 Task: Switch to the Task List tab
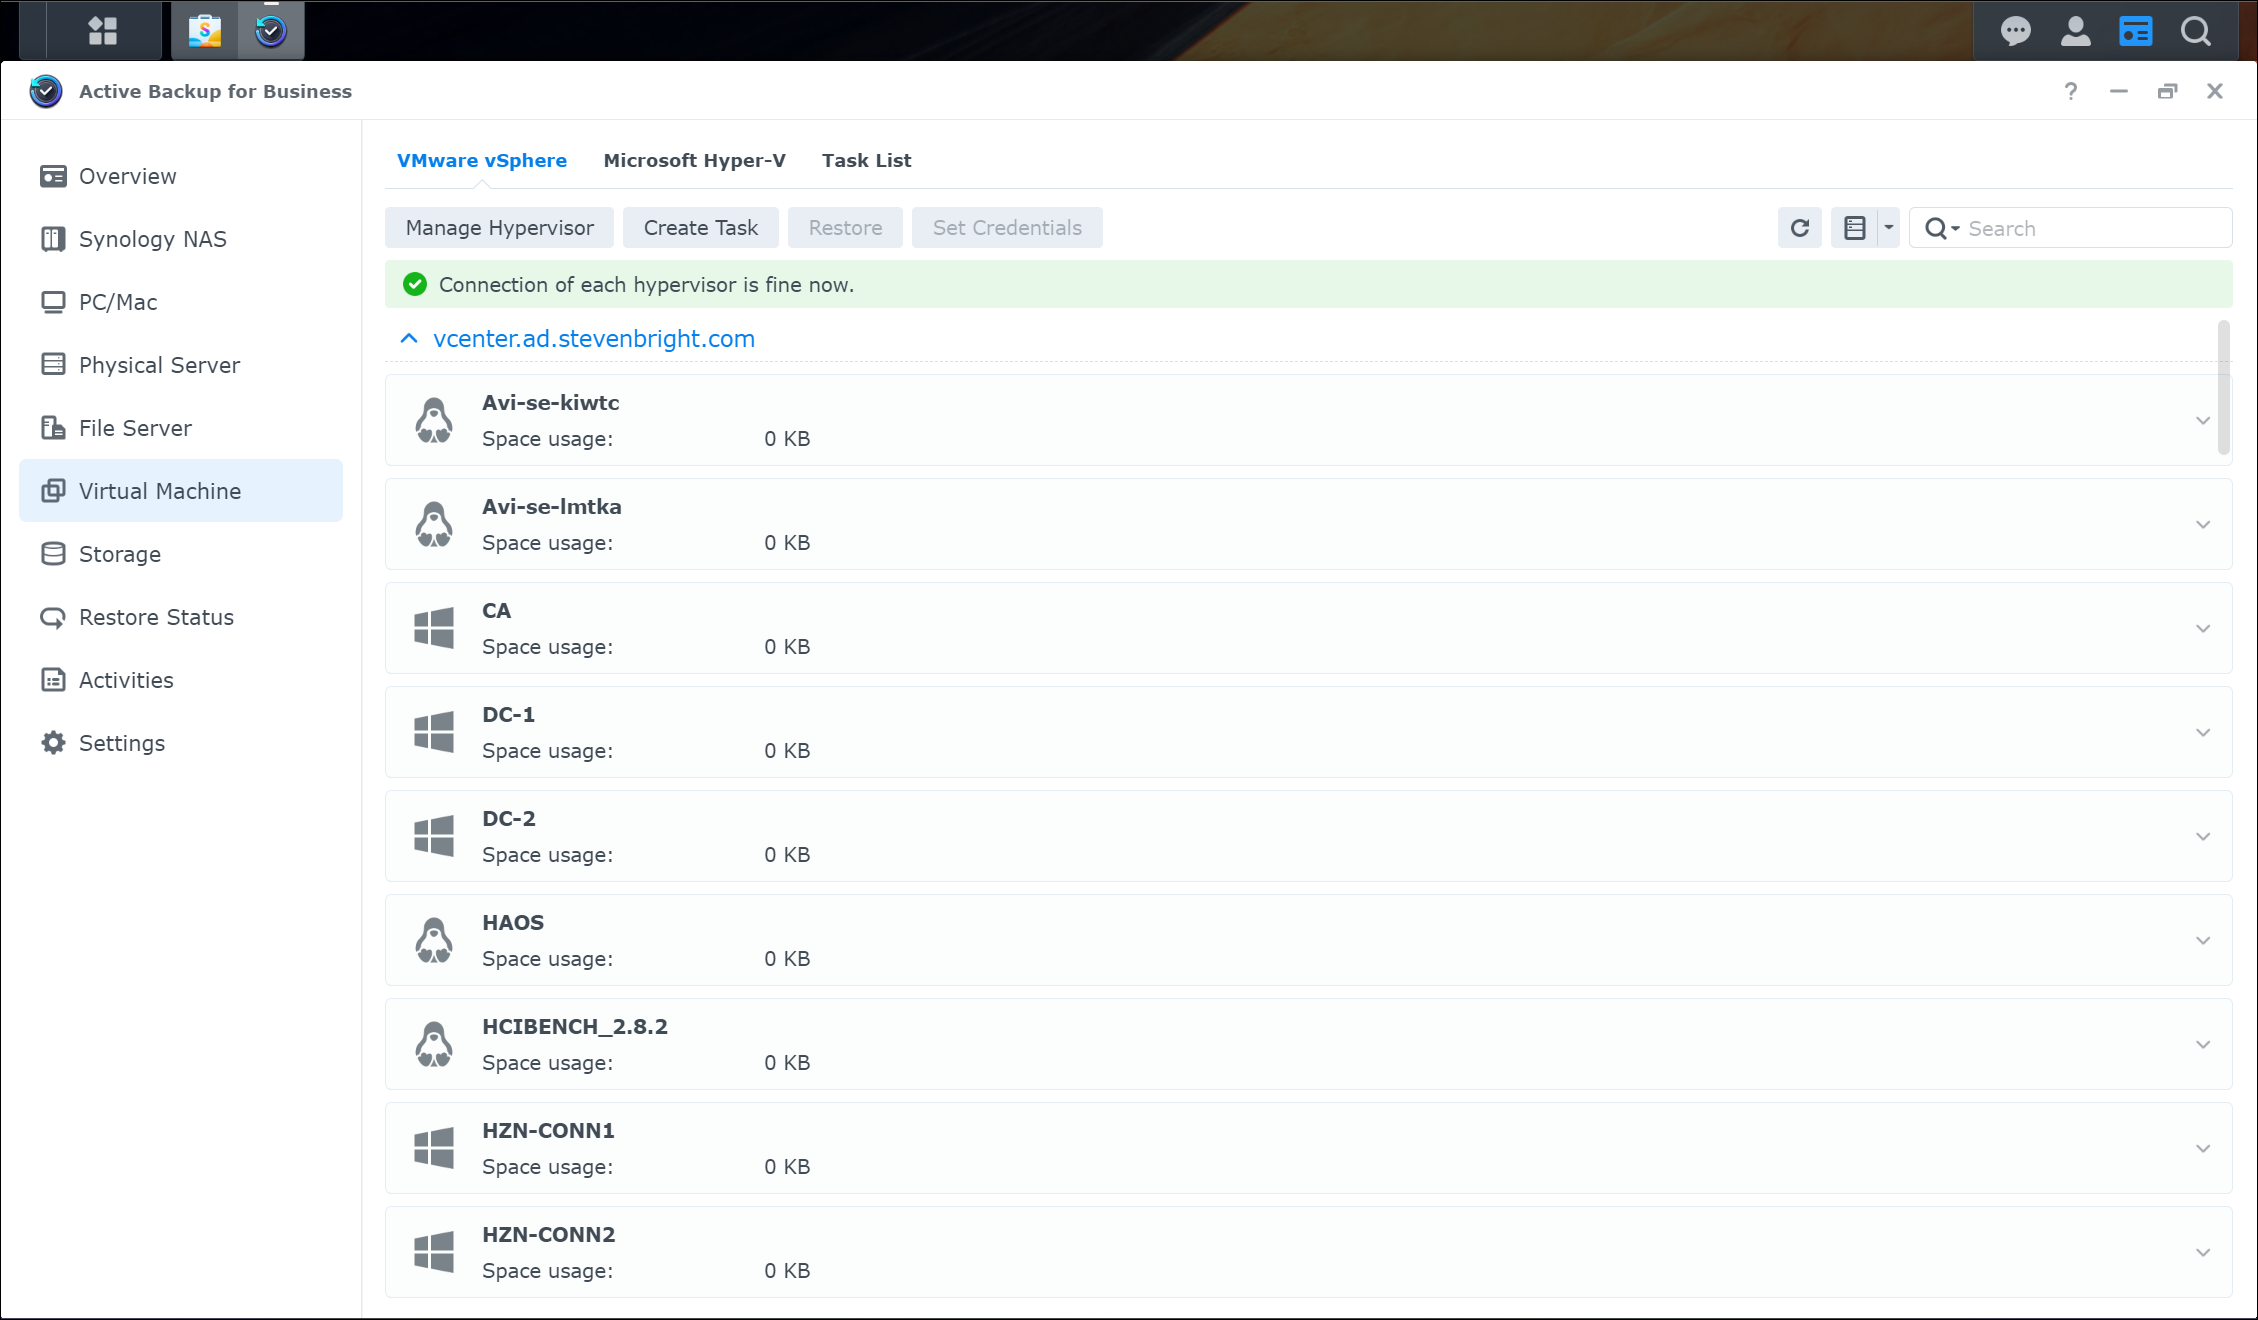[866, 161]
